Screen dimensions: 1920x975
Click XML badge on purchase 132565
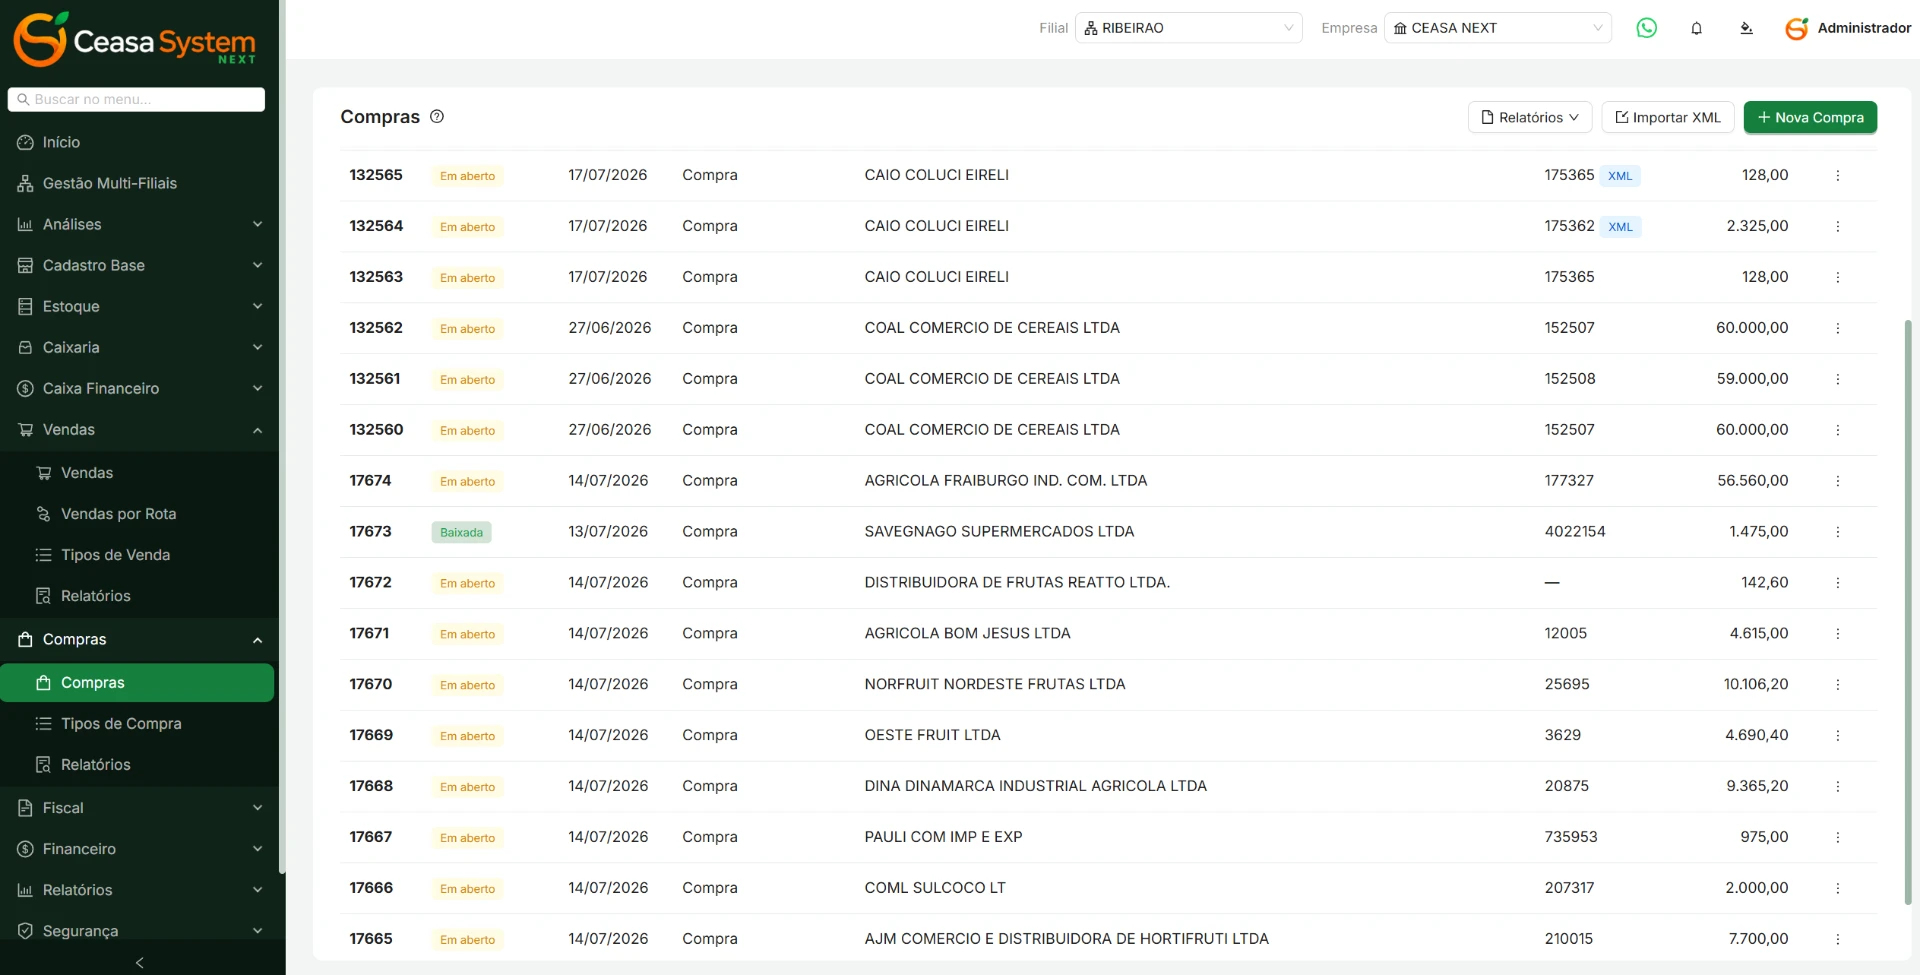pos(1620,176)
